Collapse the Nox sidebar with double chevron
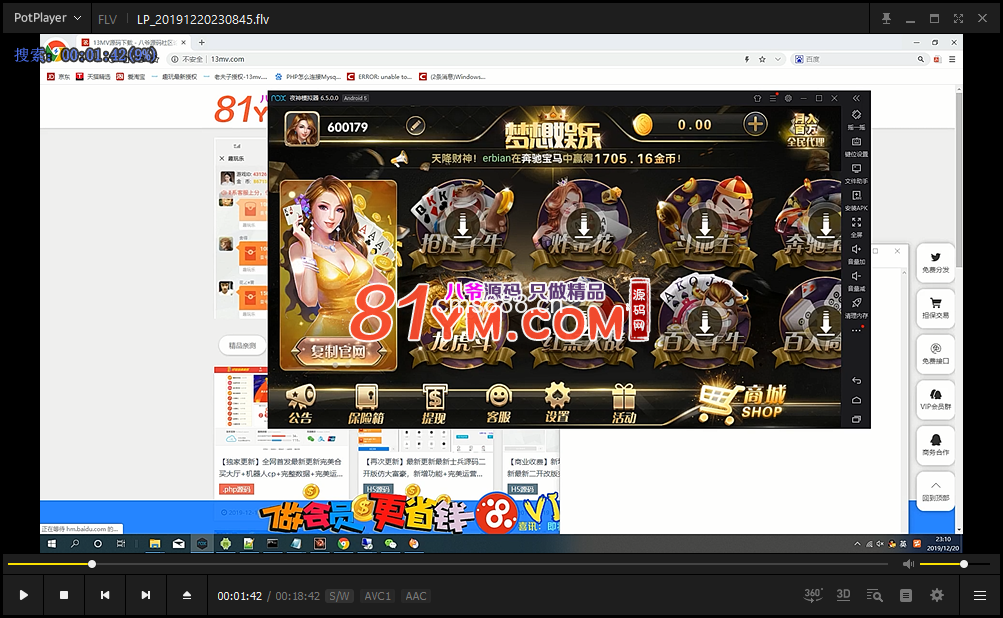 click(856, 98)
